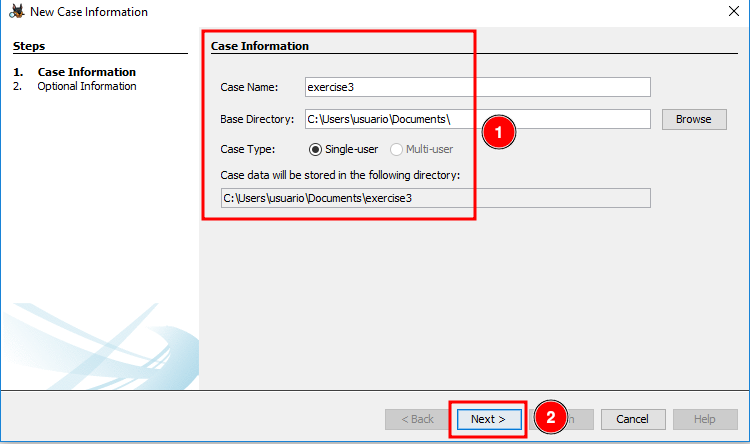Close the New Case Information dialog
The image size is (750, 444).
click(735, 12)
